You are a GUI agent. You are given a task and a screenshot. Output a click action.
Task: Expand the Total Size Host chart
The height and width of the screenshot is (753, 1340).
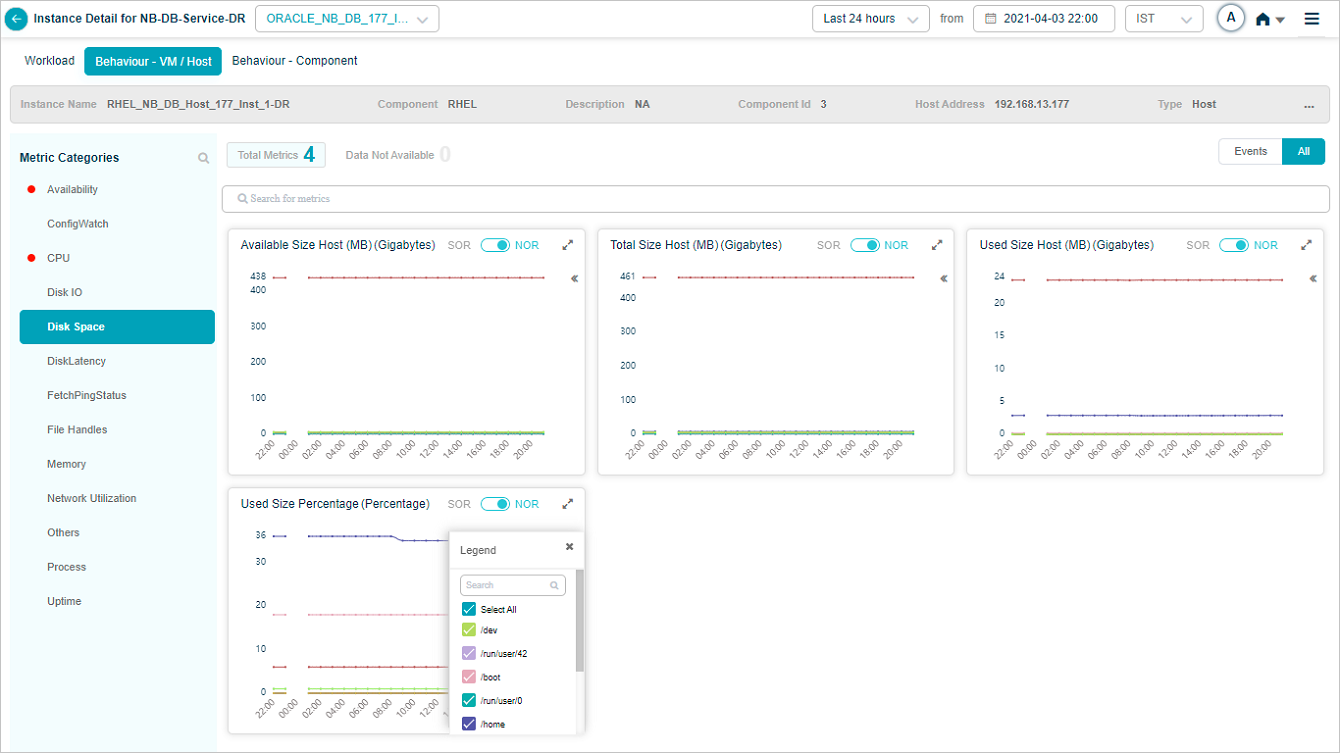(937, 245)
